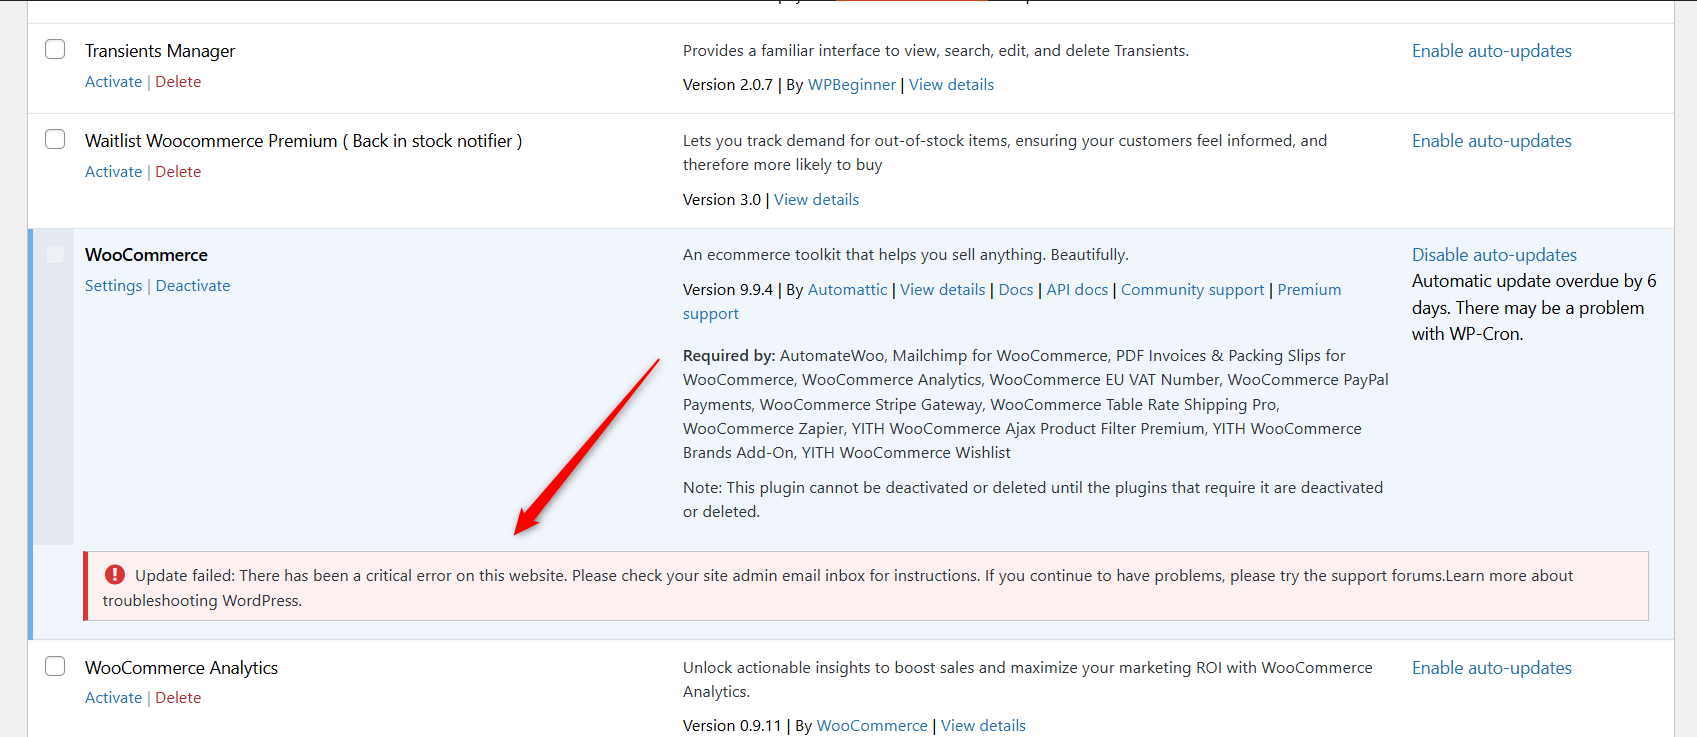This screenshot has height=737, width=1697.
Task: Disable auto-updates for WooCommerce
Action: (x=1494, y=255)
